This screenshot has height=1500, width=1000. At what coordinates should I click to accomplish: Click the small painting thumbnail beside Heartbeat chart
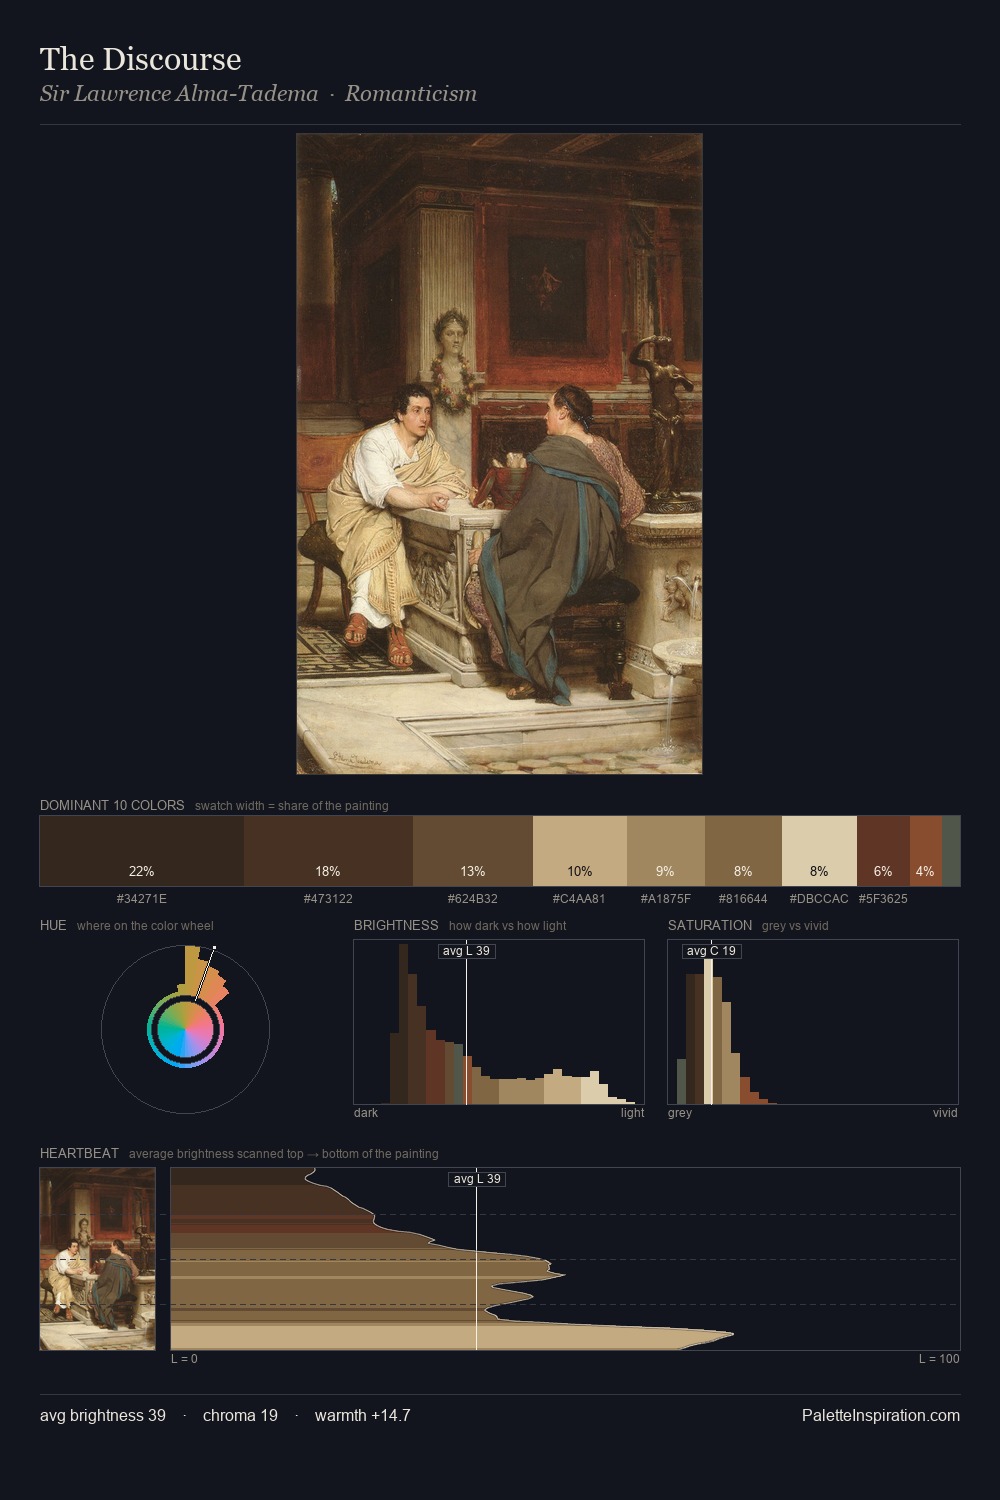click(x=98, y=1259)
